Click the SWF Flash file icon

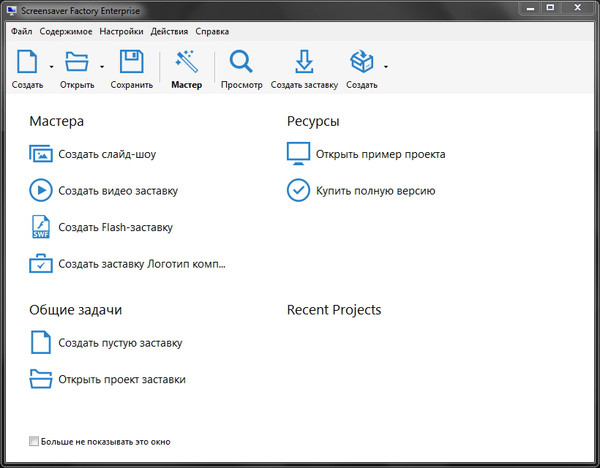pyautogui.click(x=41, y=227)
